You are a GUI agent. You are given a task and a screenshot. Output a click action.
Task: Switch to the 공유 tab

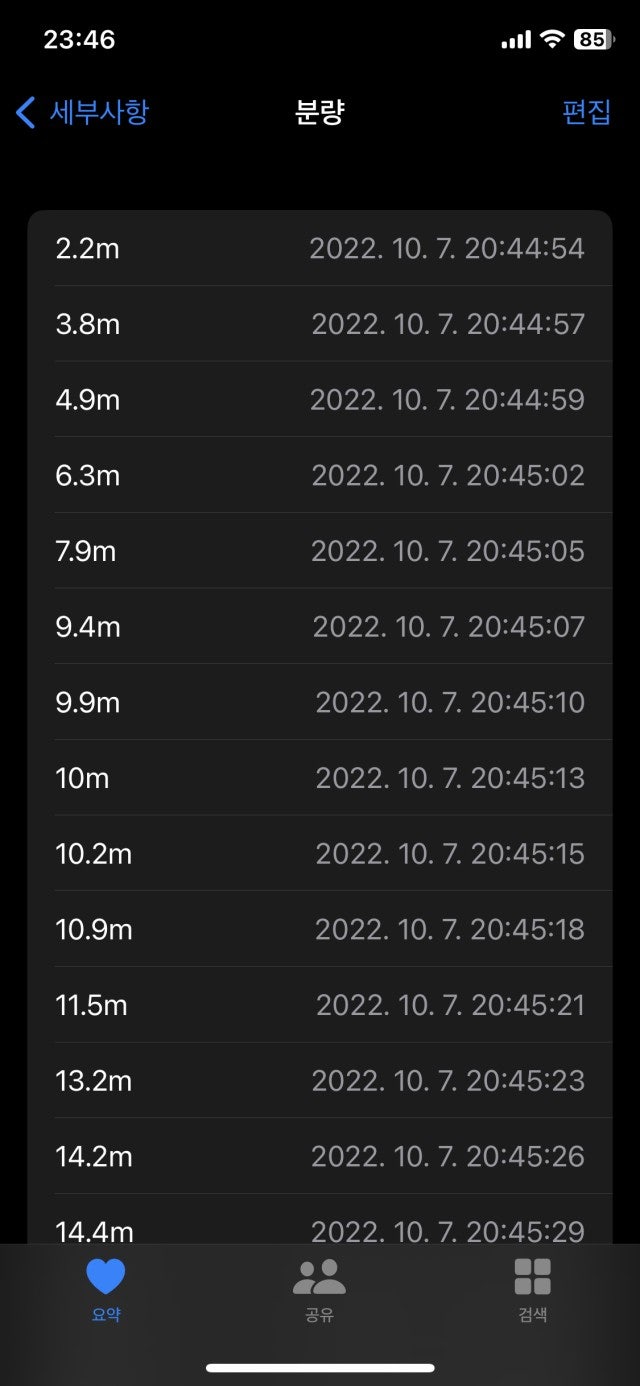point(319,1314)
